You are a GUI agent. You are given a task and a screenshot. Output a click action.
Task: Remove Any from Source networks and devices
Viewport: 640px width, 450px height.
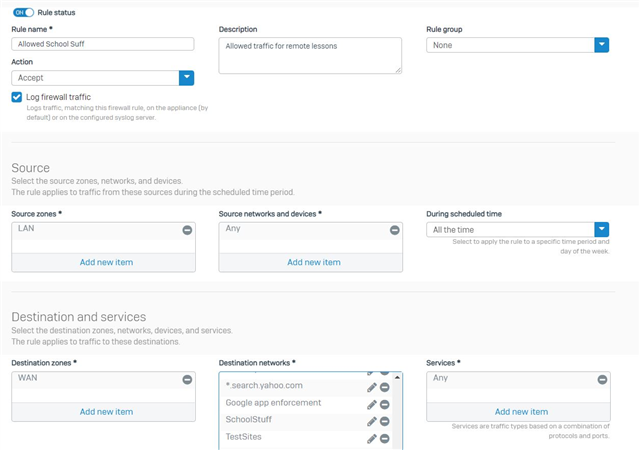pyautogui.click(x=394, y=230)
